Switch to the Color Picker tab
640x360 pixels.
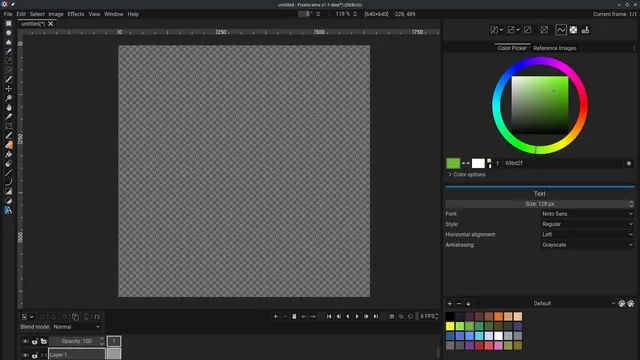click(512, 48)
